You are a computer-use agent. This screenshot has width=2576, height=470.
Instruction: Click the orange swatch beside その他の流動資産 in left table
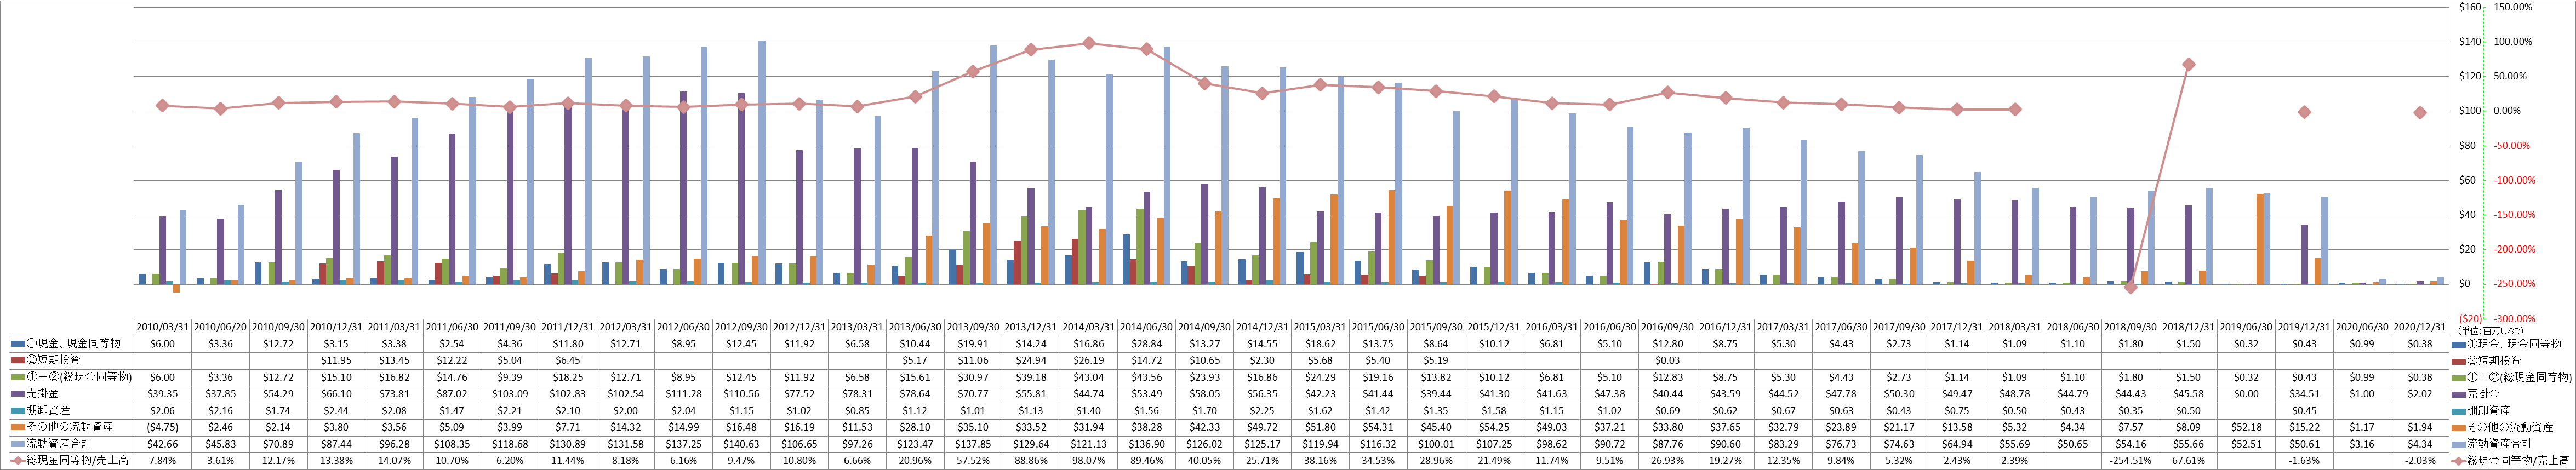point(17,427)
